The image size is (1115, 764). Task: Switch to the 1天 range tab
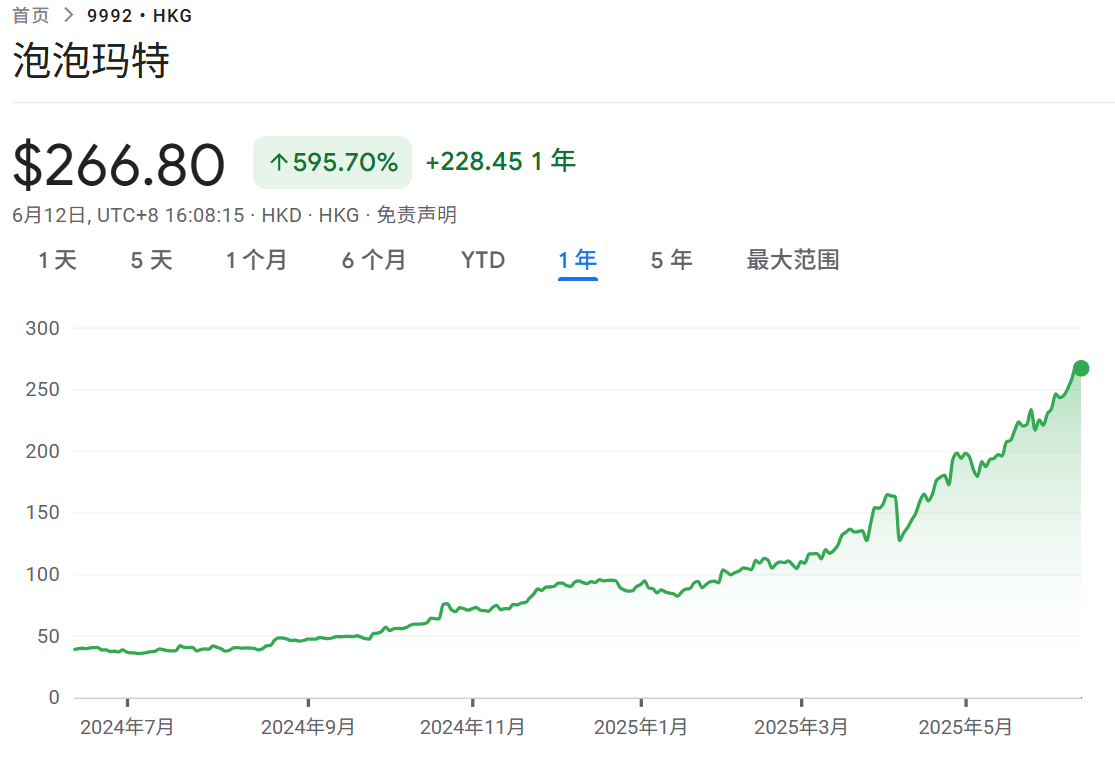57,261
